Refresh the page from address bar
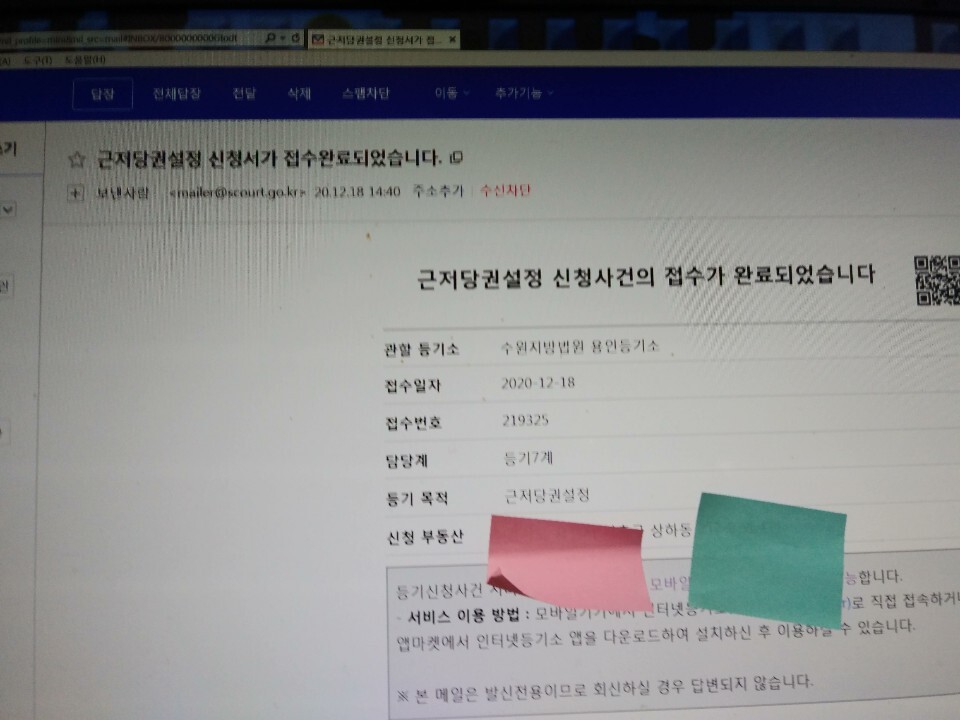This screenshot has width=960, height=720. [296, 38]
